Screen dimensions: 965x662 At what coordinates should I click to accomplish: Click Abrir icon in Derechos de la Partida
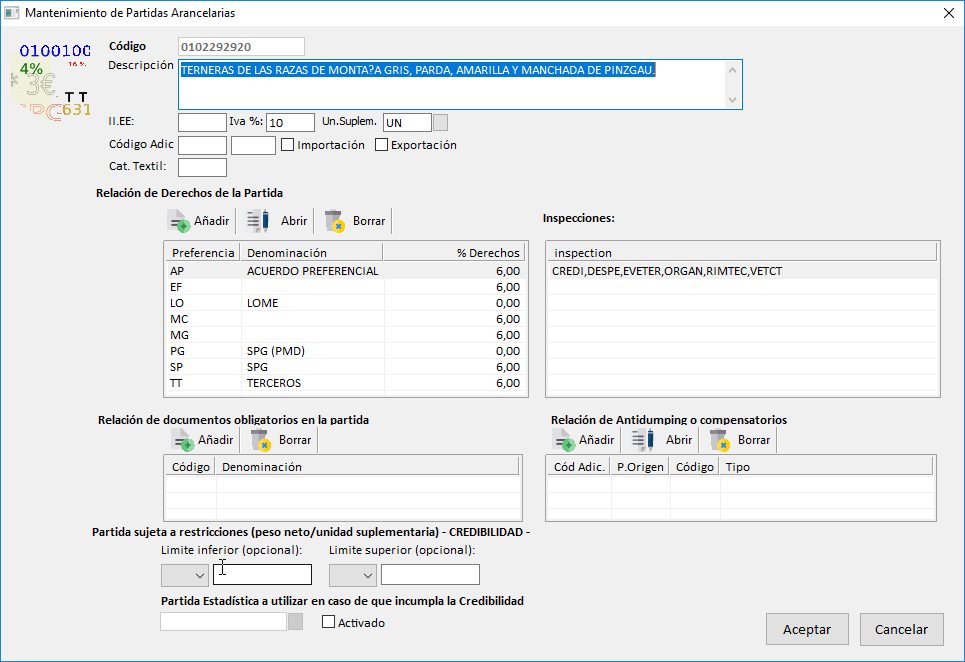tap(258, 221)
